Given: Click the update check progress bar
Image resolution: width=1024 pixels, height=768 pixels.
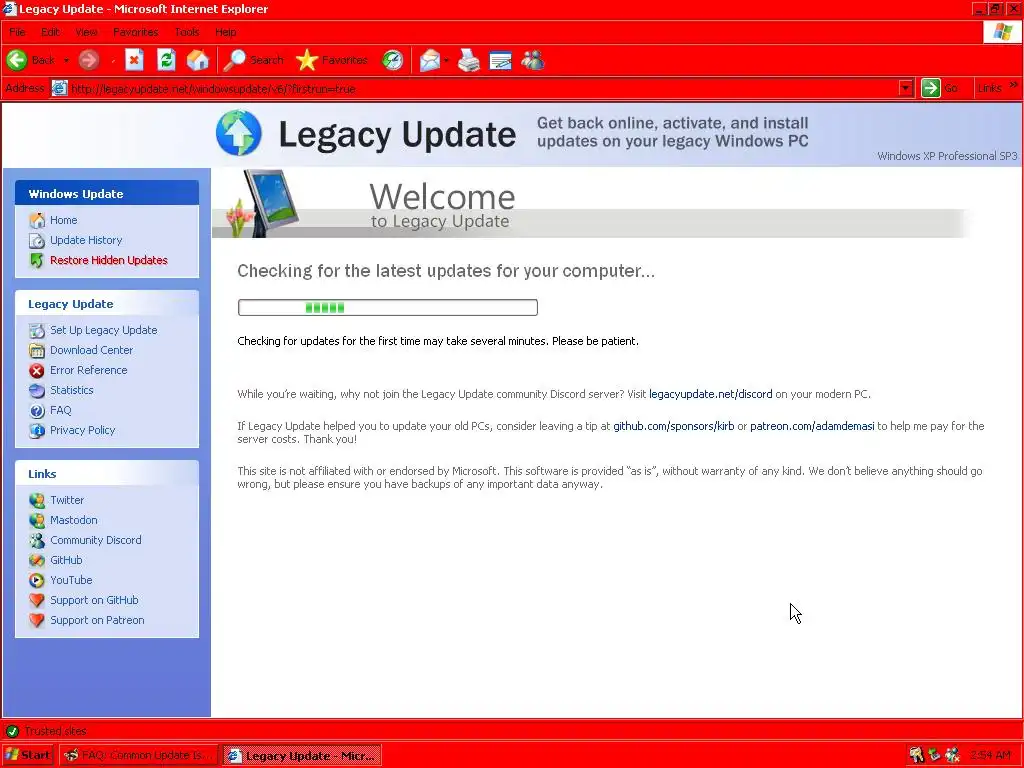Looking at the screenshot, I should (x=388, y=308).
